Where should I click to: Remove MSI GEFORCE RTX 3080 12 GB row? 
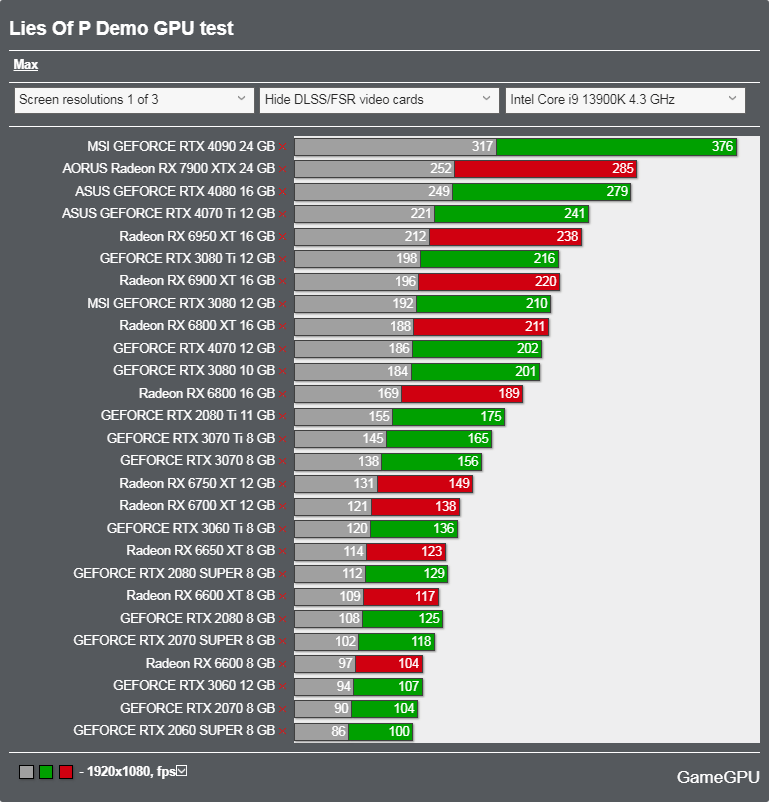click(x=282, y=304)
